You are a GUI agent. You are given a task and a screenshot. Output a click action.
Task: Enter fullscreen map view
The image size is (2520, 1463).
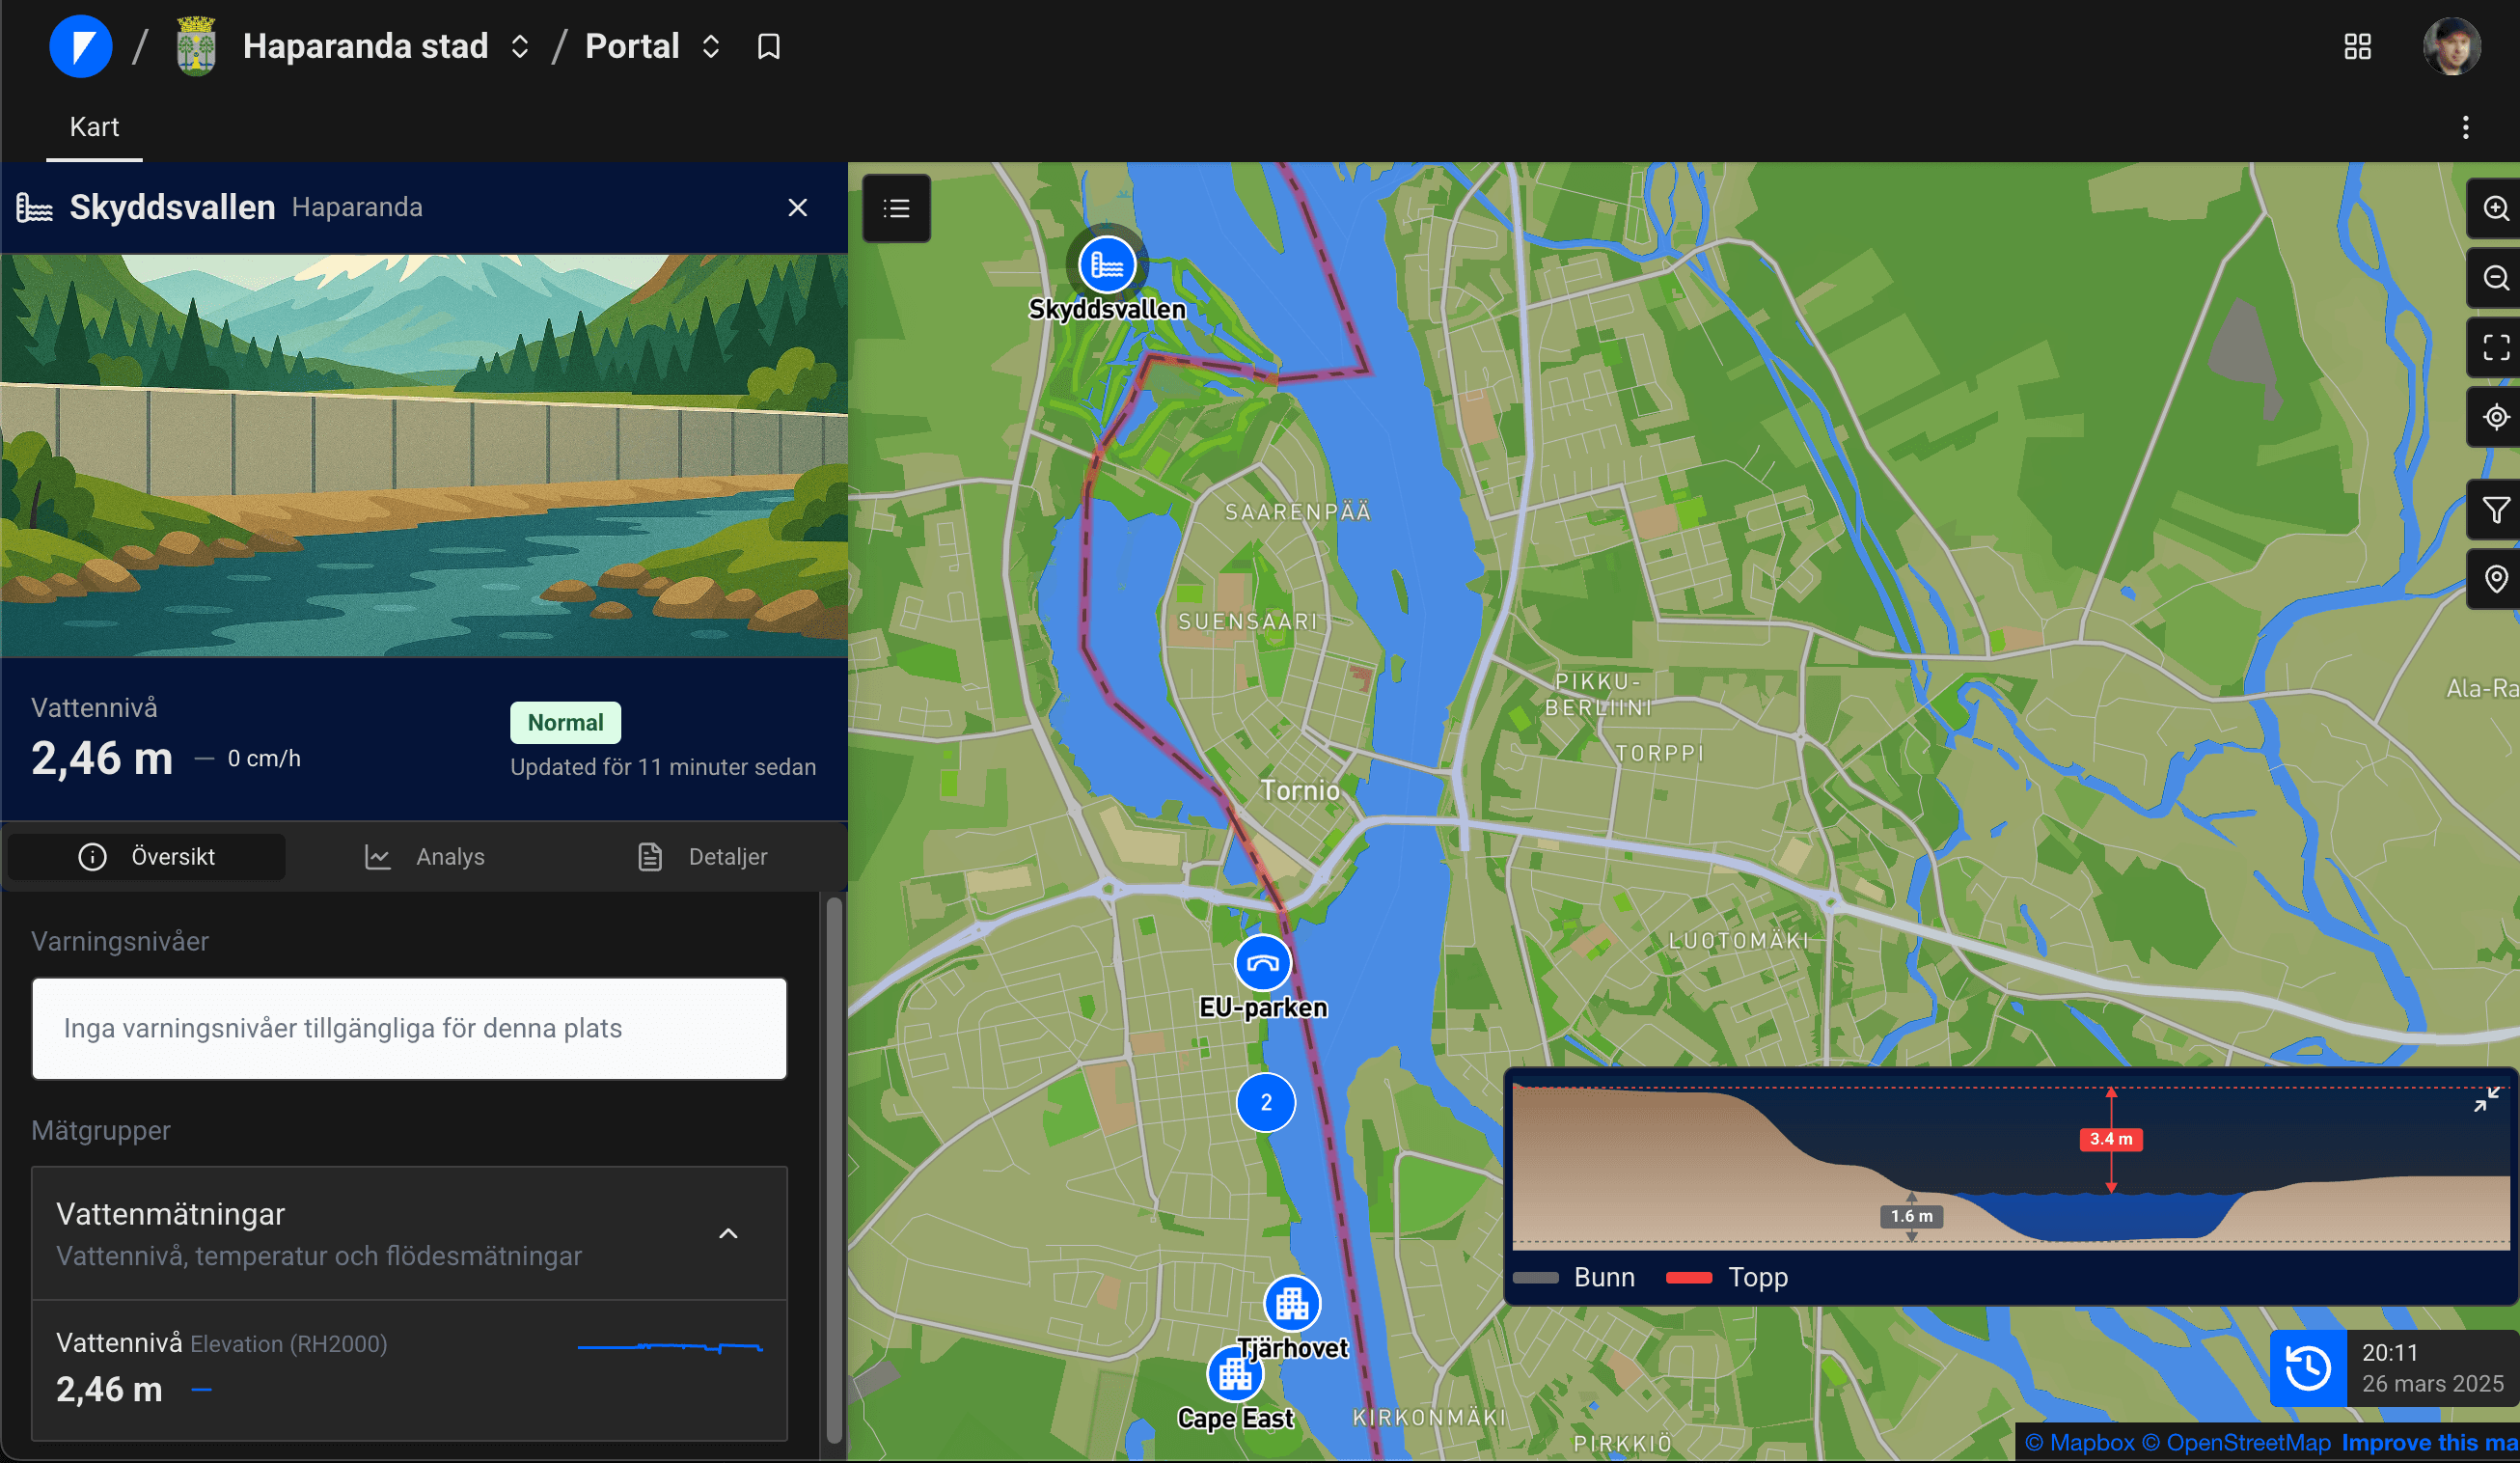point(2496,347)
